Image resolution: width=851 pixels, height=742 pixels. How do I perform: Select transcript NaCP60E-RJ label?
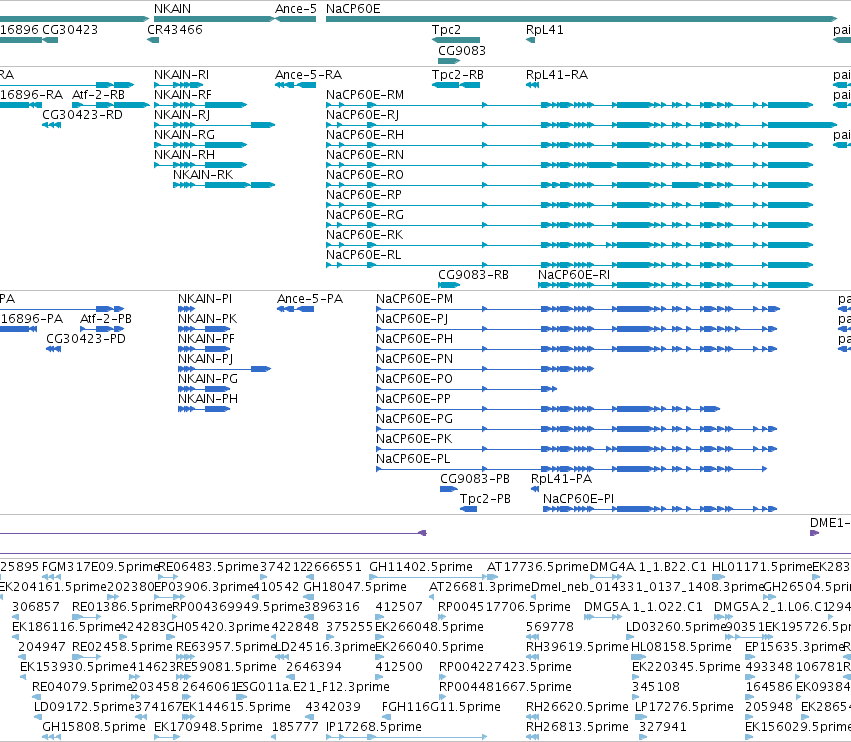[363, 115]
